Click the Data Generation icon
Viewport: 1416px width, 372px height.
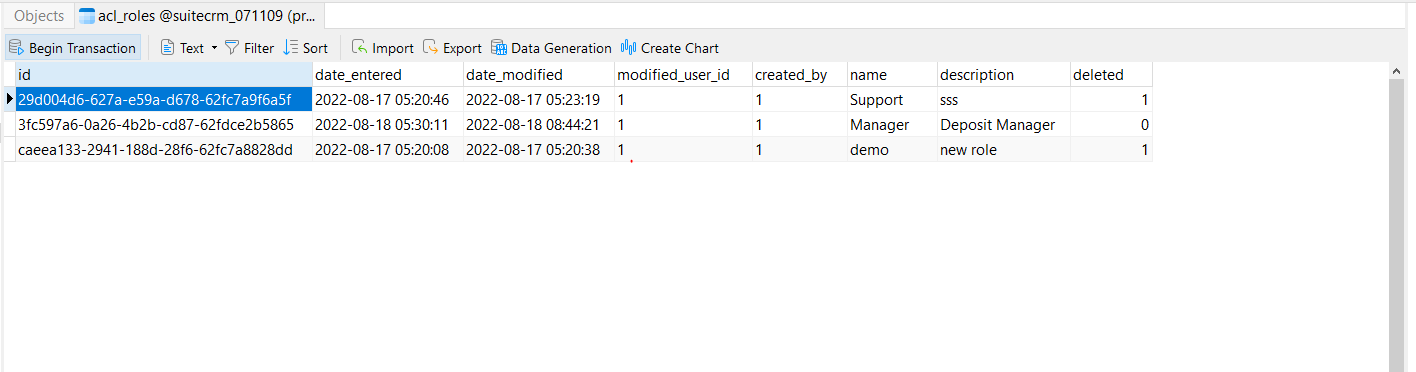[498, 48]
